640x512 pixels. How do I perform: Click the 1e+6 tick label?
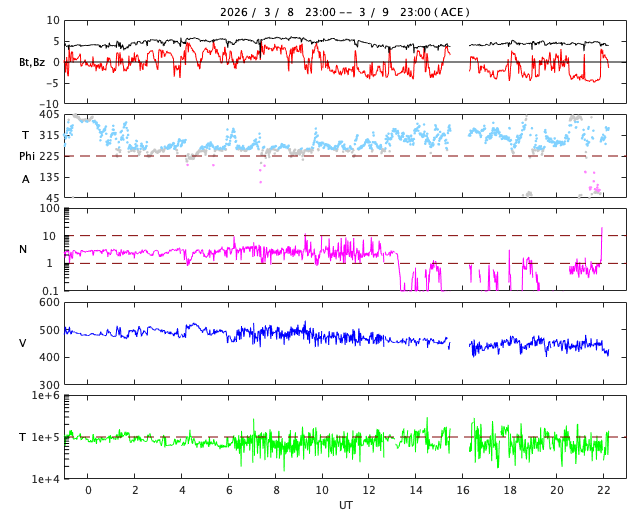(x=45, y=396)
